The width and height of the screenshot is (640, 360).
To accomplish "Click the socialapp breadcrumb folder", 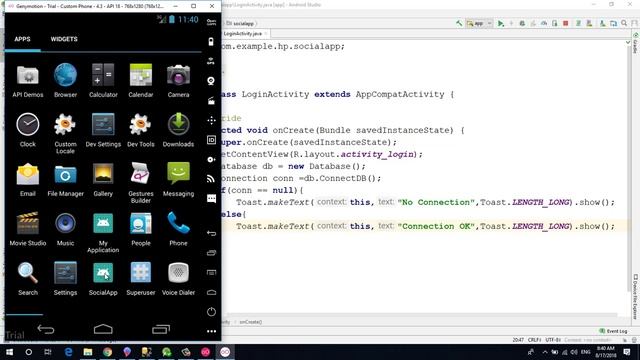I will click(240, 23).
